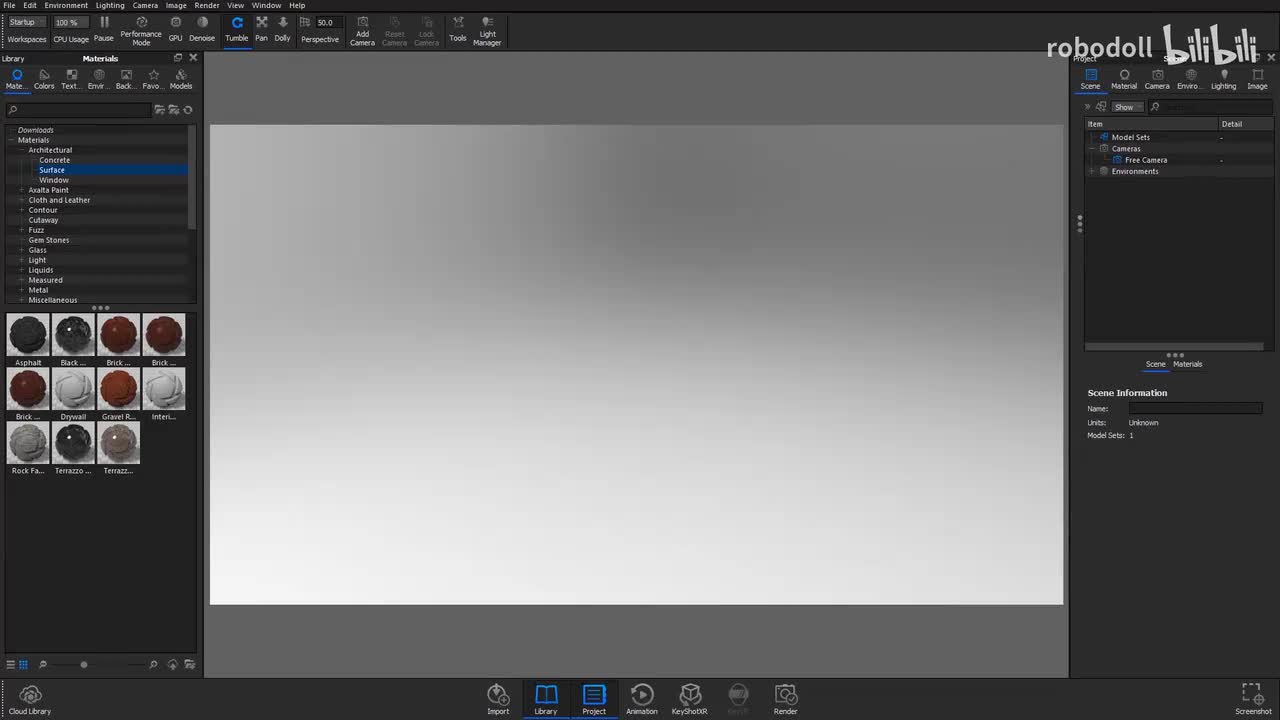Viewport: 1280px width, 720px height.
Task: Expand the Cloth and Leather folder
Action: (x=21, y=200)
